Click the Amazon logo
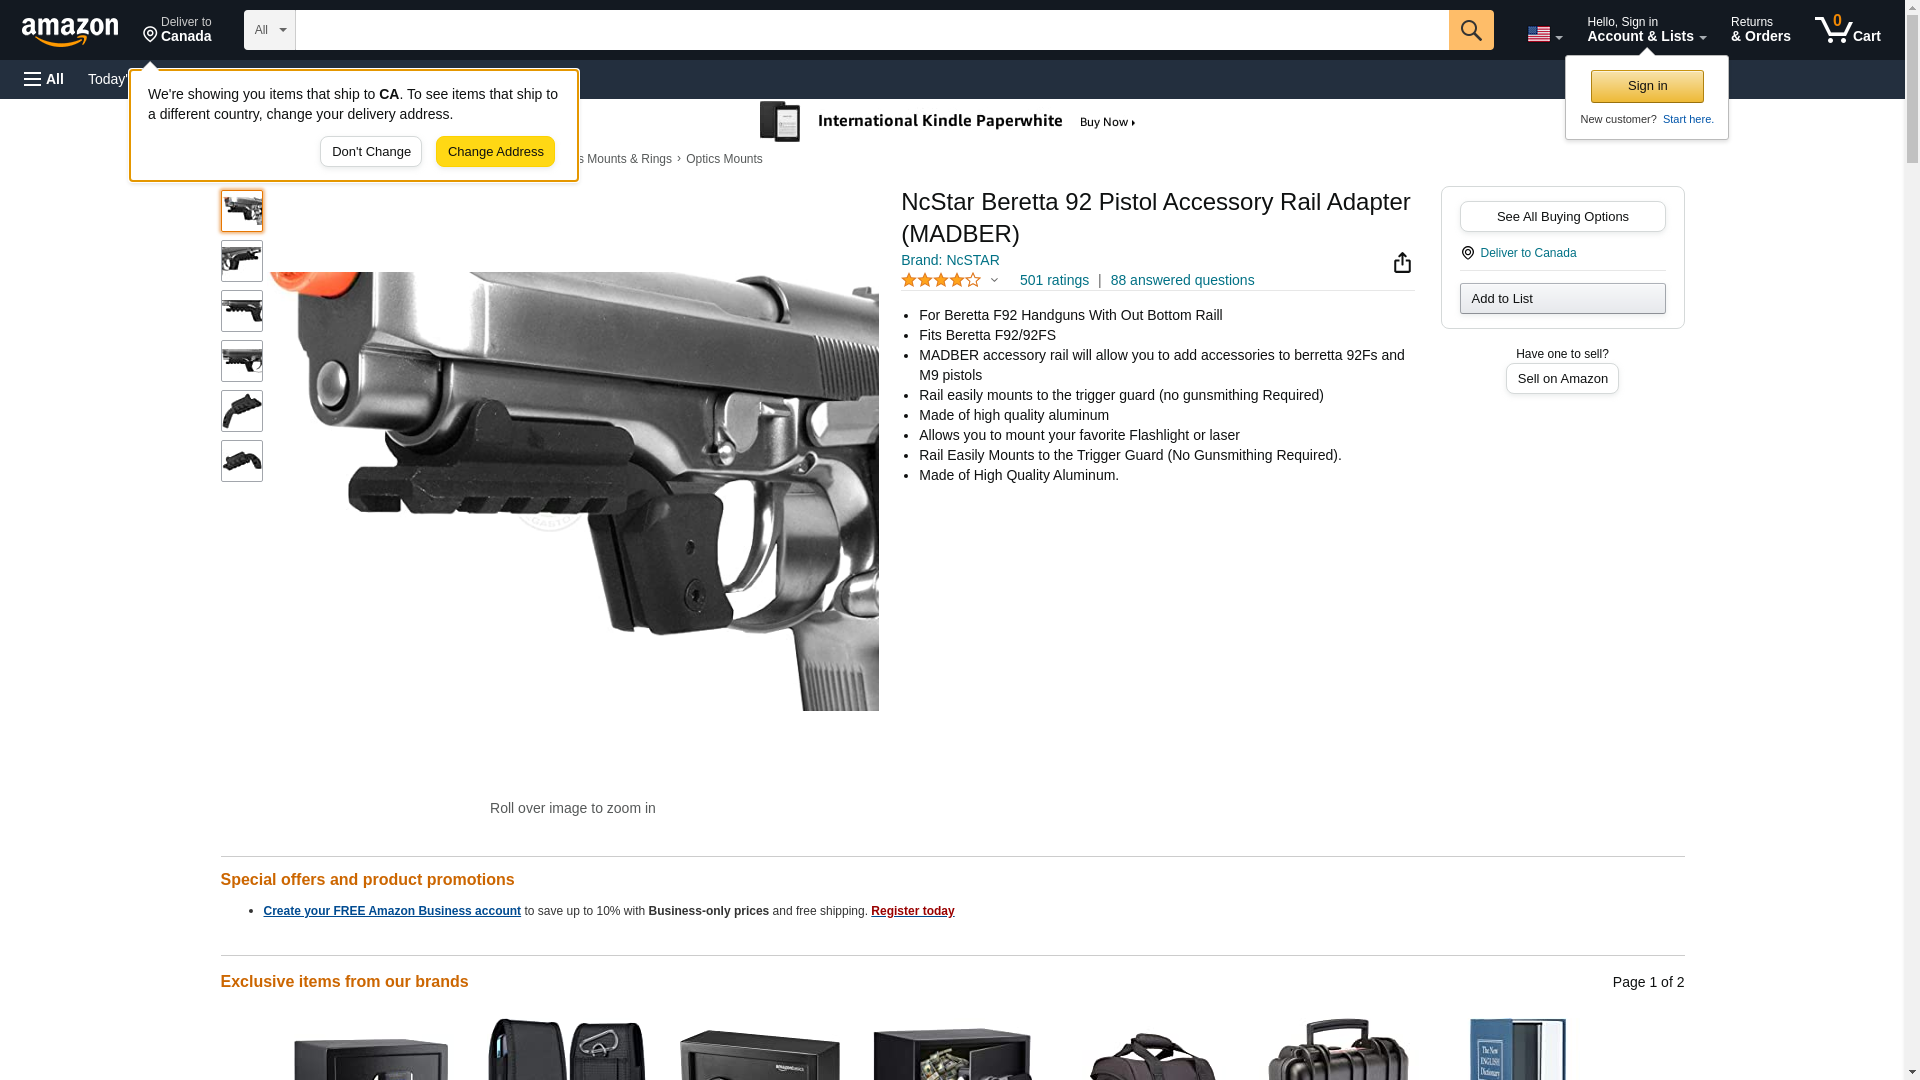Viewport: 1920px width, 1080px height. pyautogui.click(x=70, y=30)
